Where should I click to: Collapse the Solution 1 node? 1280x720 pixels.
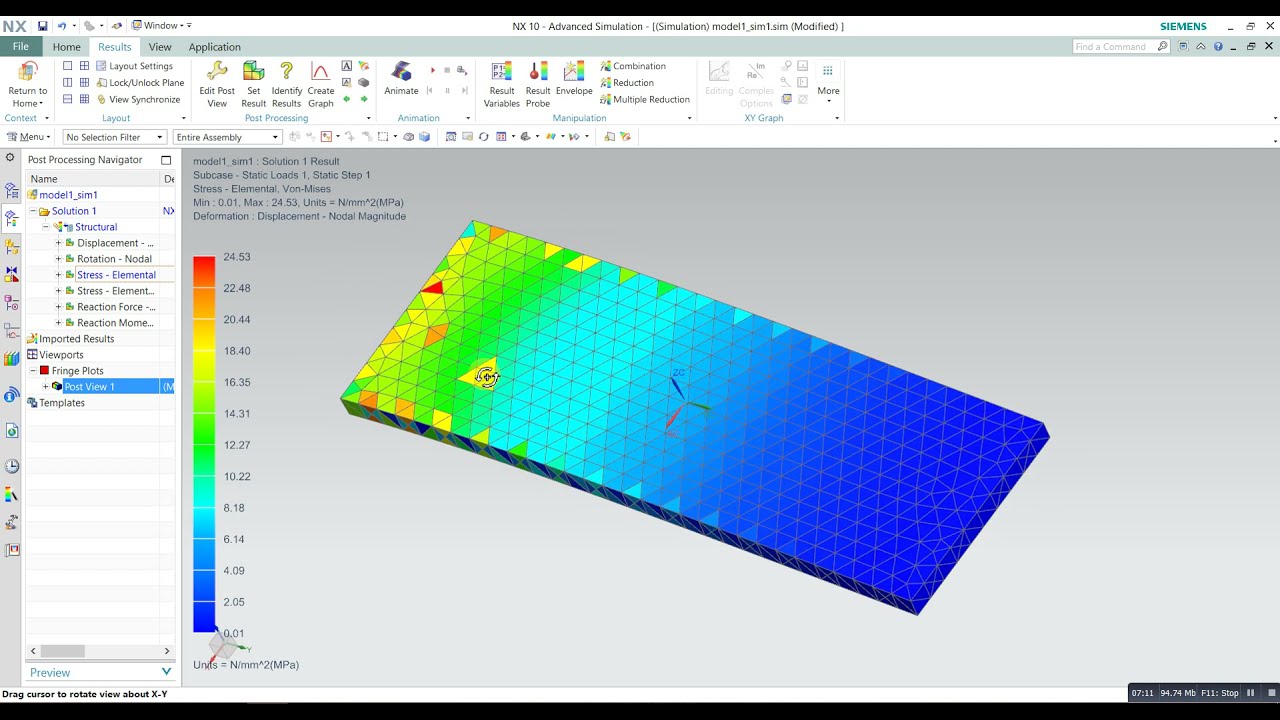(33, 211)
